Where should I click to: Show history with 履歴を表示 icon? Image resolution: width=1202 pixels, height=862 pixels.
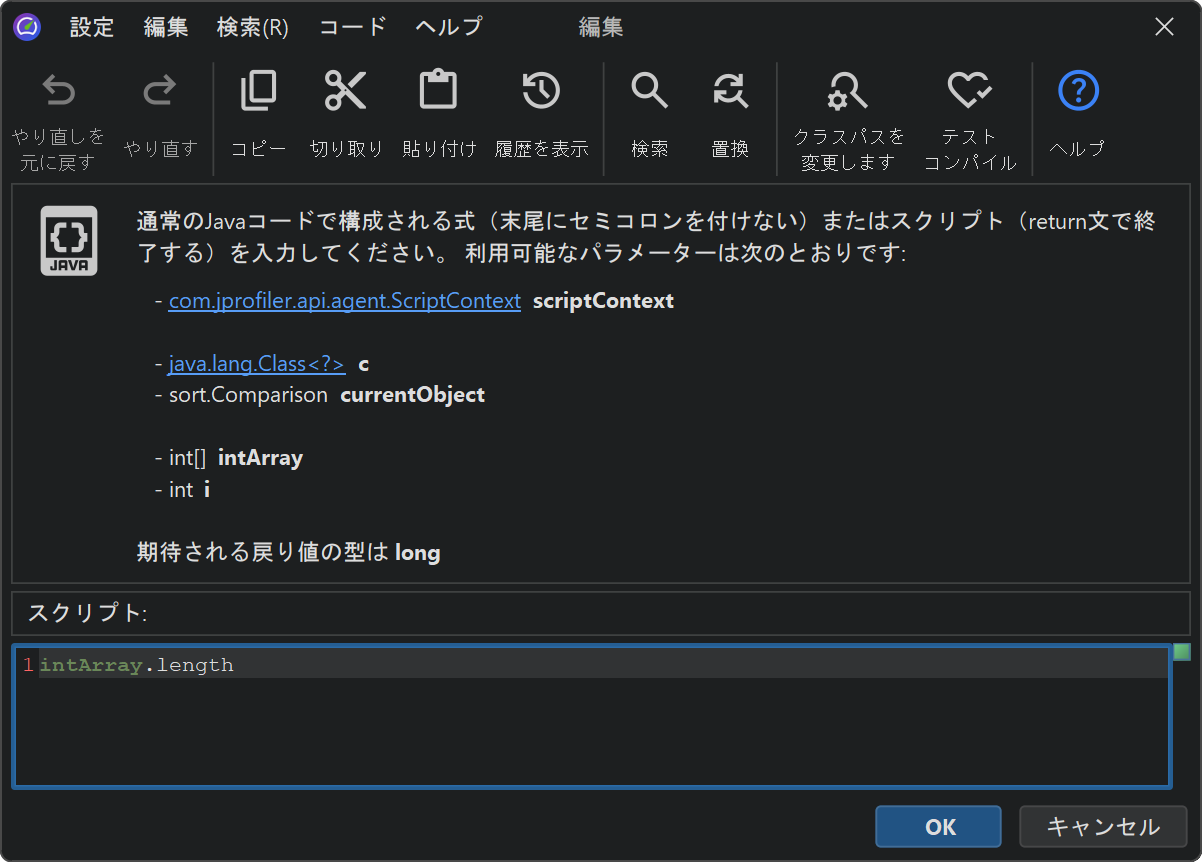coord(541,92)
